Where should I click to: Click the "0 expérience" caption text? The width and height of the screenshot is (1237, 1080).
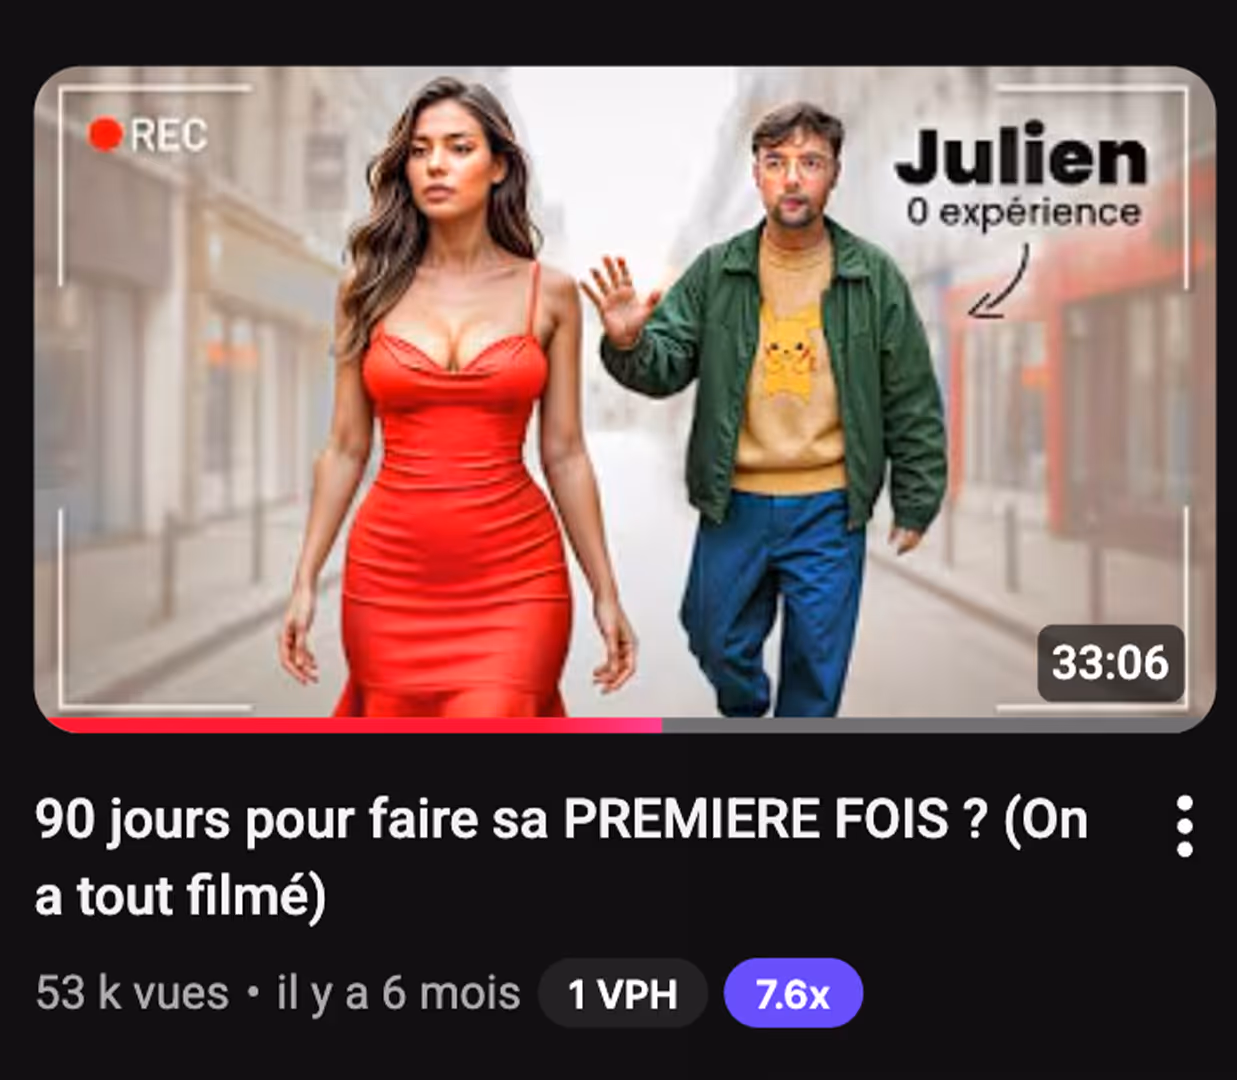[x=1023, y=212]
